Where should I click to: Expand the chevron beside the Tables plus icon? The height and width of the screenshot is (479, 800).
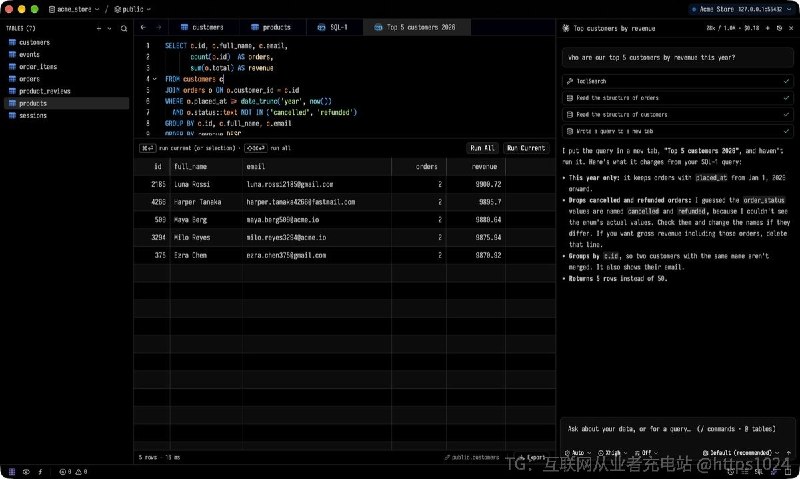[x=109, y=29]
